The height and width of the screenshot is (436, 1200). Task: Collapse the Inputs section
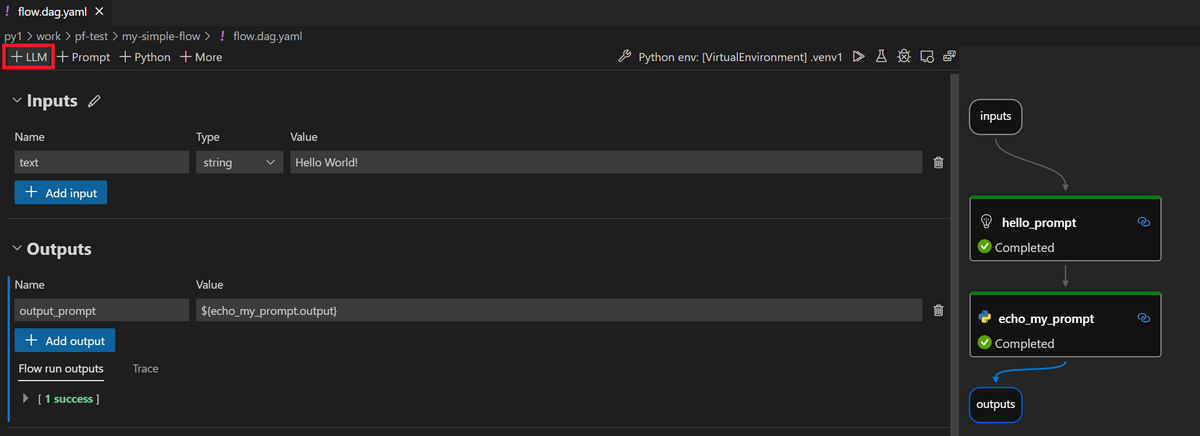(x=17, y=101)
